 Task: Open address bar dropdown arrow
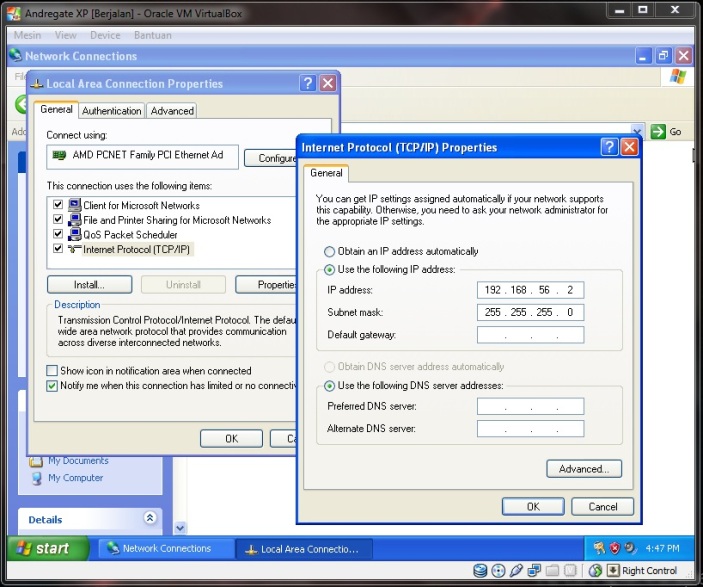click(637, 131)
